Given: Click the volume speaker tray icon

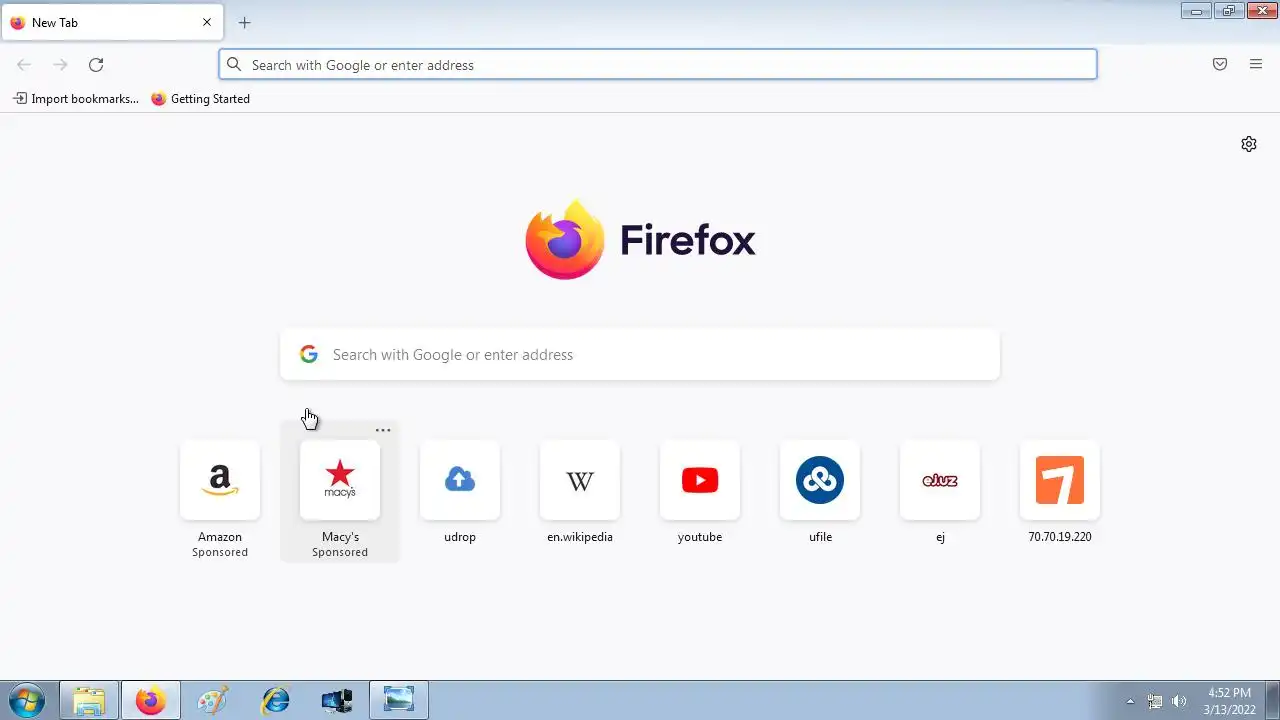Looking at the screenshot, I should (1179, 702).
